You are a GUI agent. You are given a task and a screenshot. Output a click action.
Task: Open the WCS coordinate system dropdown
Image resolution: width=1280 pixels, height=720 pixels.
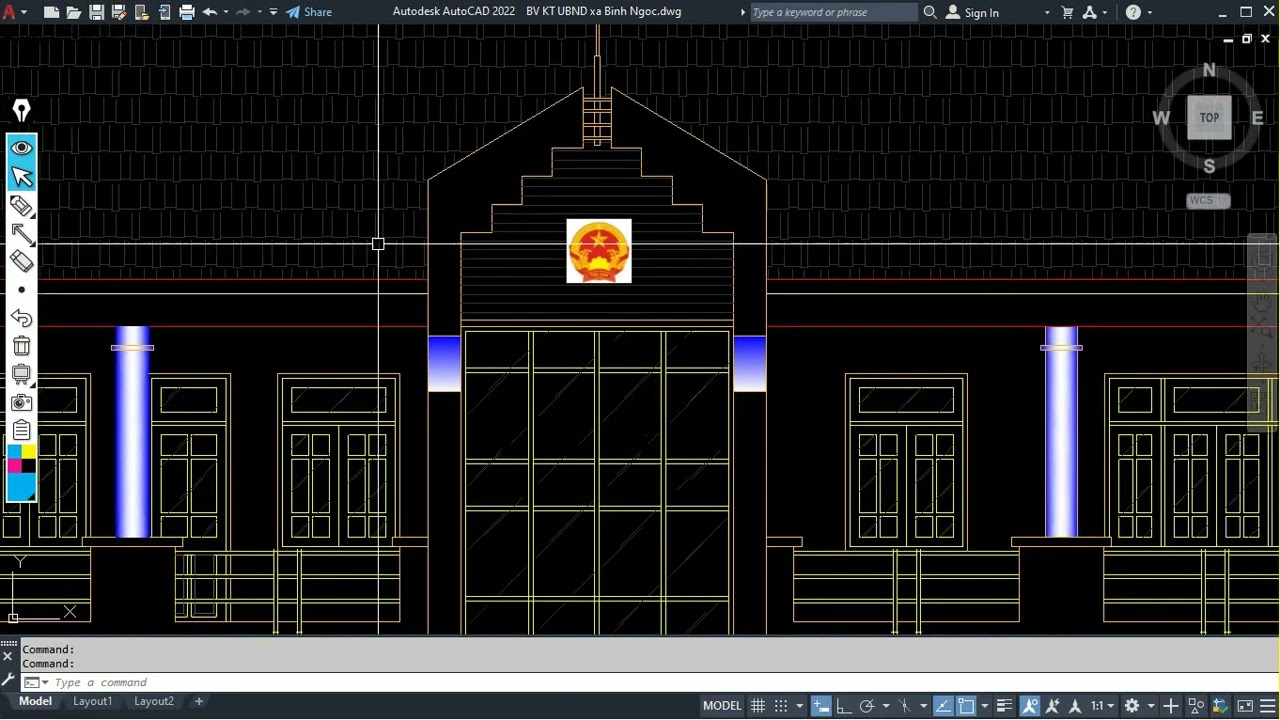pyautogui.click(x=1208, y=201)
